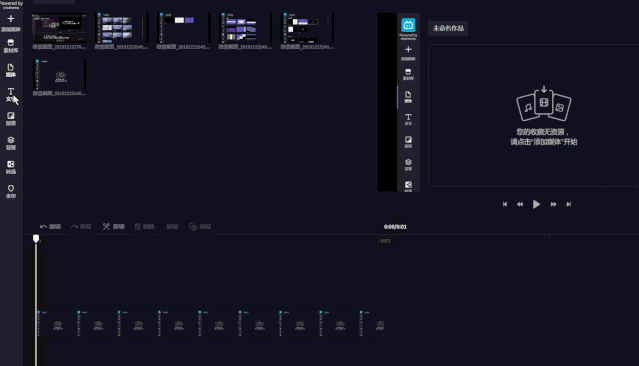Open the 前景 overlay panel in left sidebar
This screenshot has height=366, width=639.
(11, 119)
